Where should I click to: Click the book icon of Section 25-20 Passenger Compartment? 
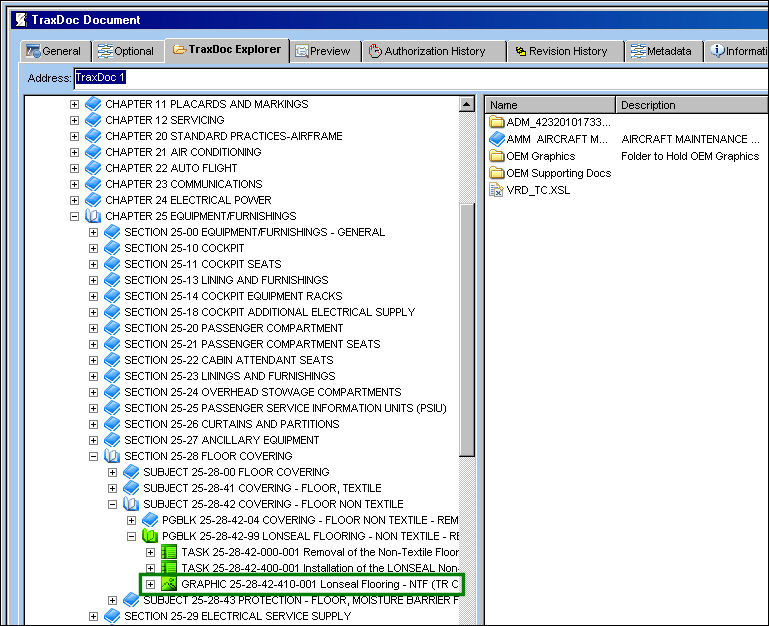(x=112, y=328)
